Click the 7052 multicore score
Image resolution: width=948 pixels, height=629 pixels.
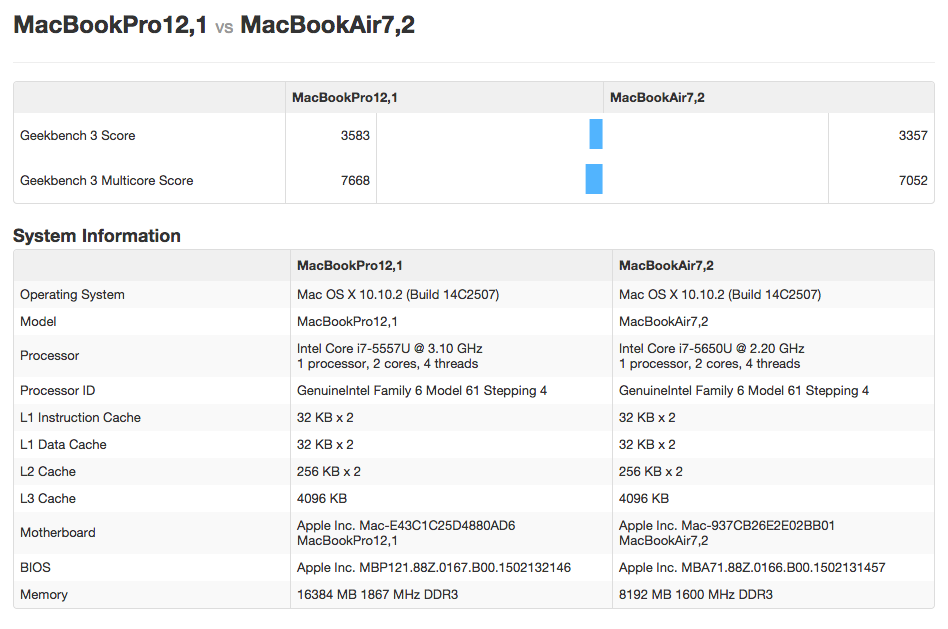pos(913,180)
